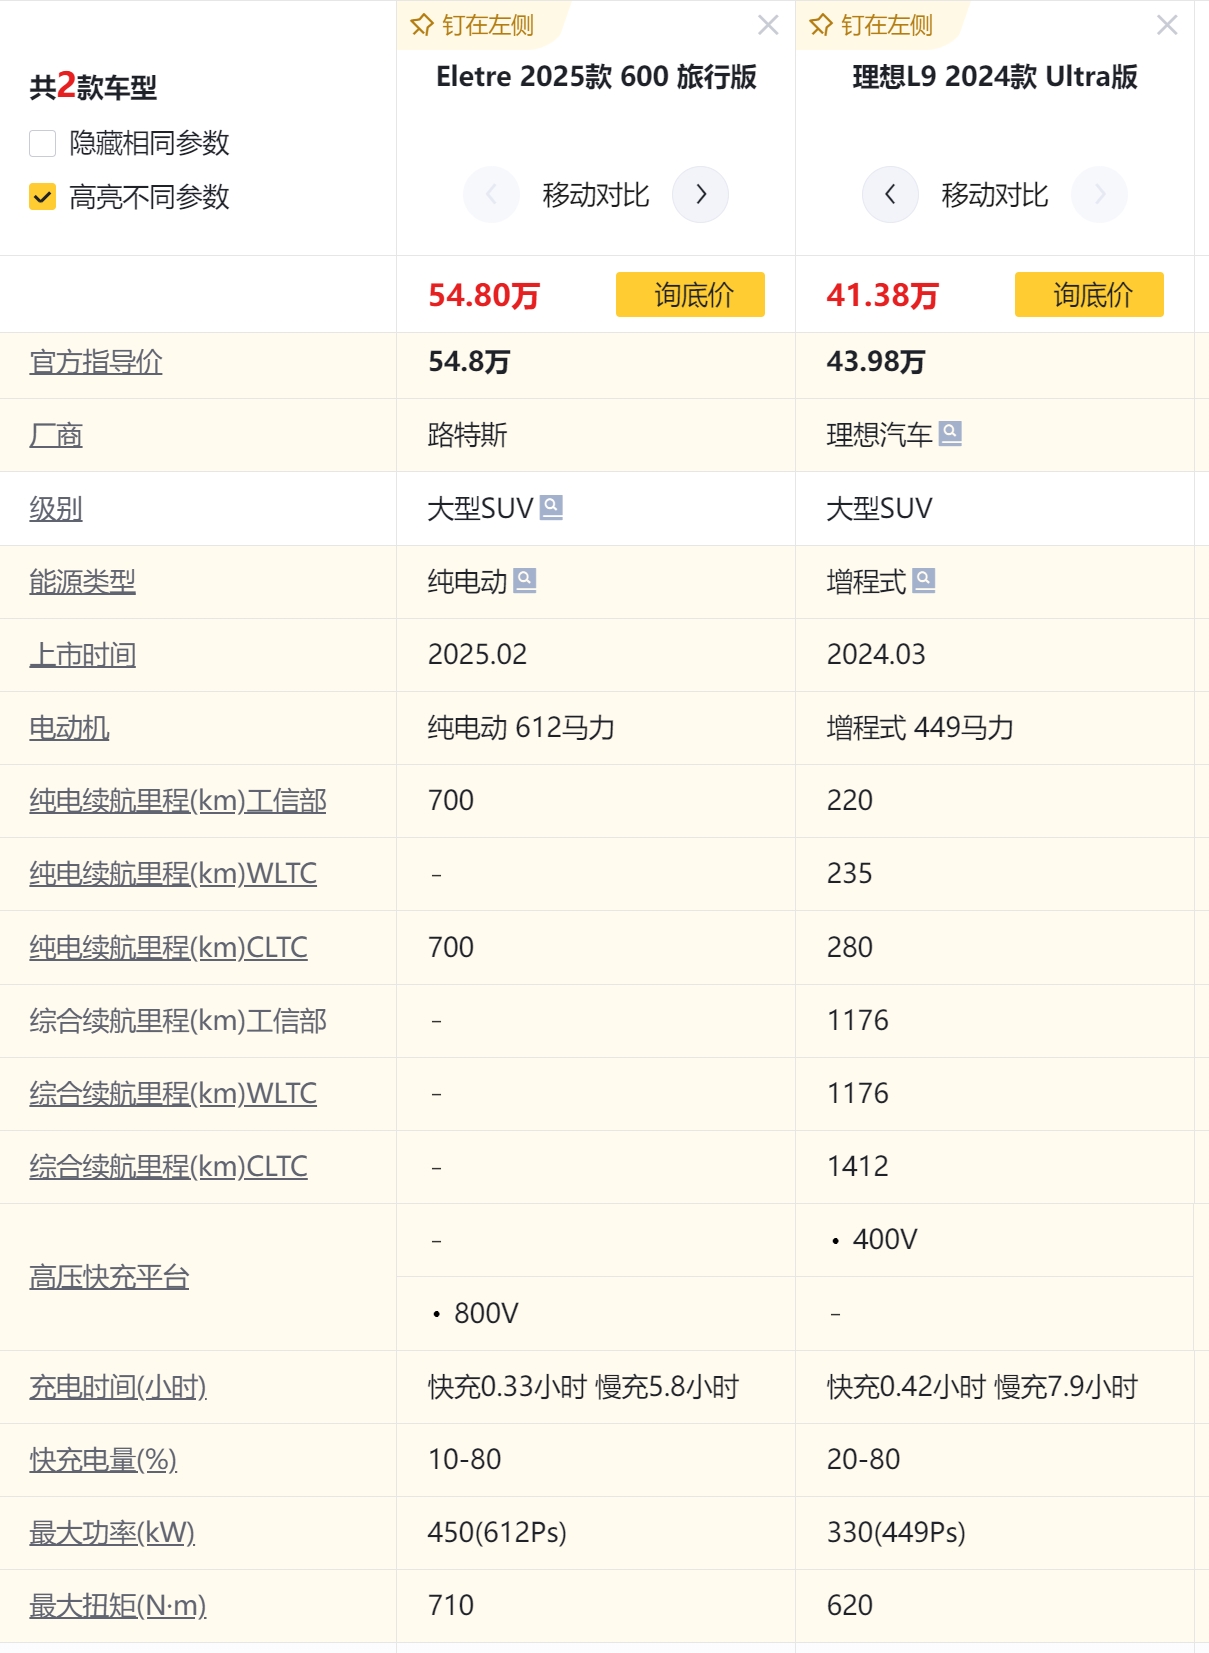The height and width of the screenshot is (1653, 1209).
Task: Open the 上市时间 parameter link
Action: (82, 654)
